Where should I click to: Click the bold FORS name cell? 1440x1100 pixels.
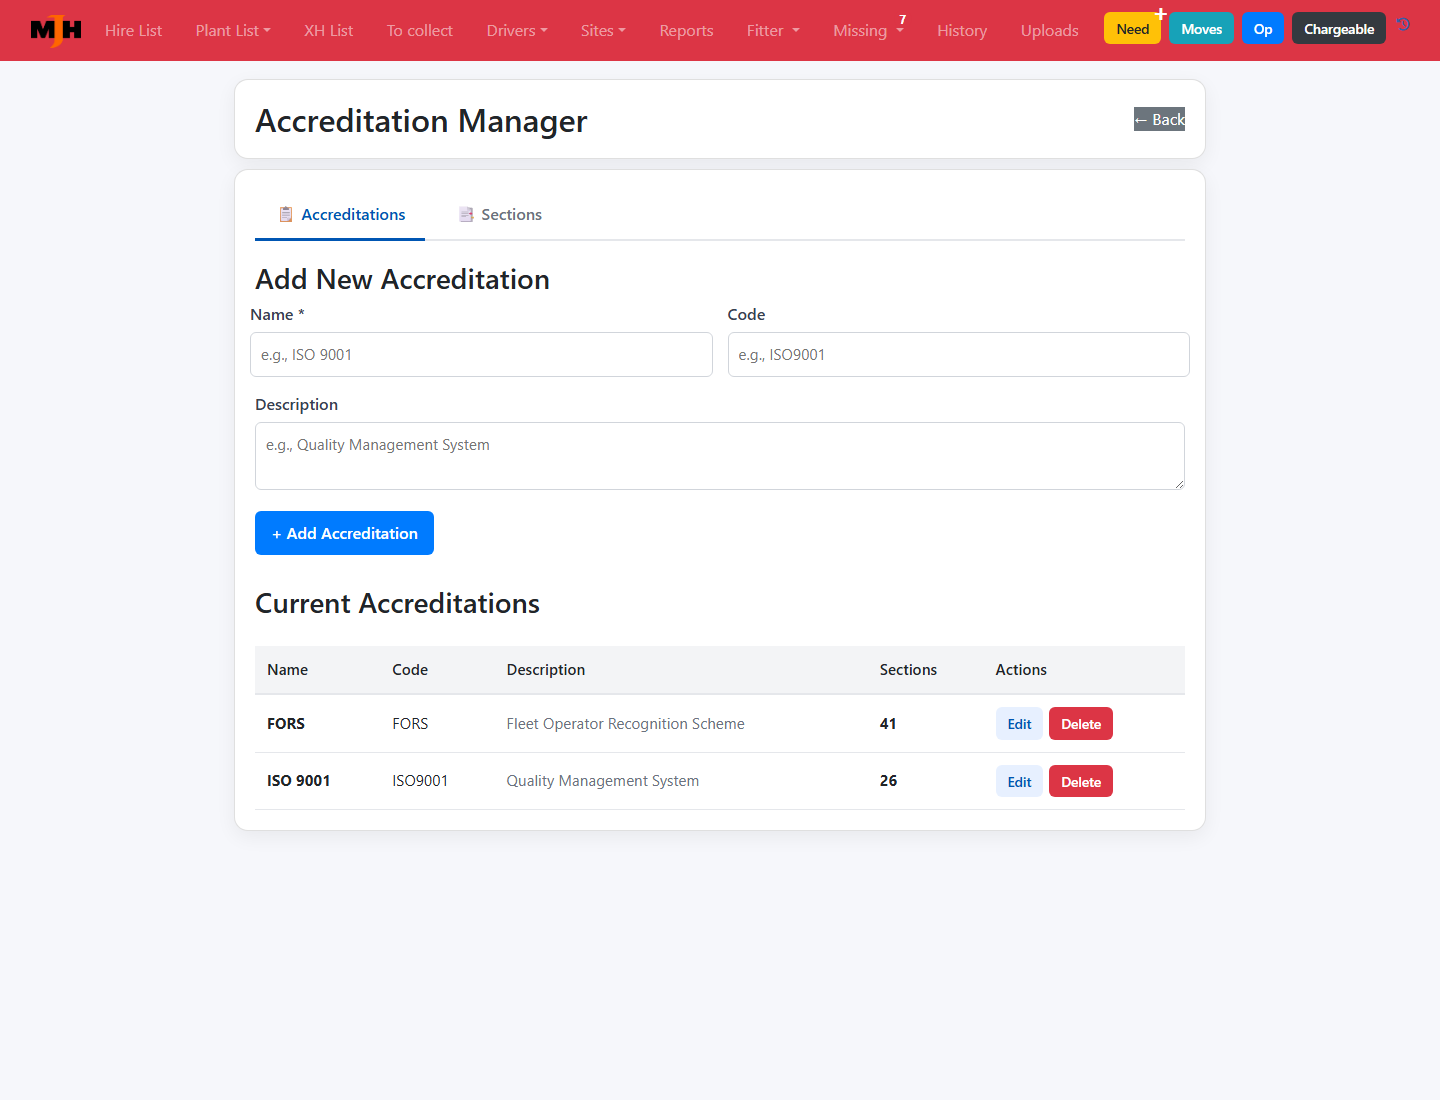[286, 724]
